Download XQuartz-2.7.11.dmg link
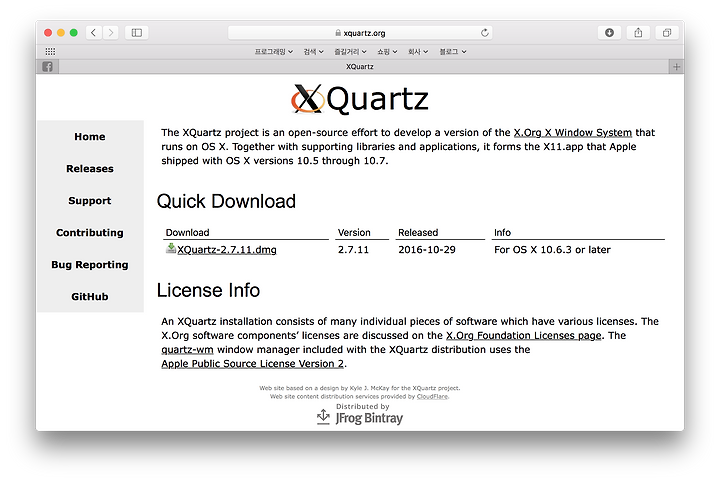This screenshot has height=482, width=720. 227,250
